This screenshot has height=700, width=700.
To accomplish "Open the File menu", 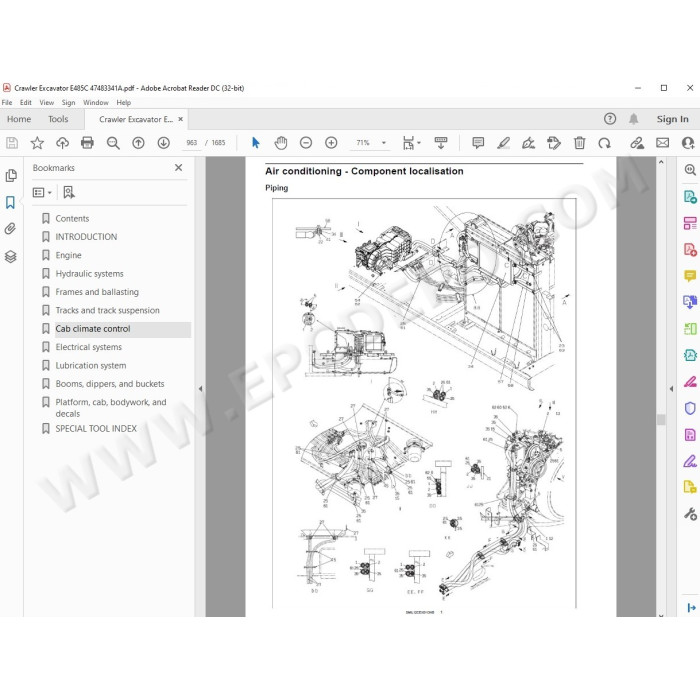I will (x=7, y=103).
